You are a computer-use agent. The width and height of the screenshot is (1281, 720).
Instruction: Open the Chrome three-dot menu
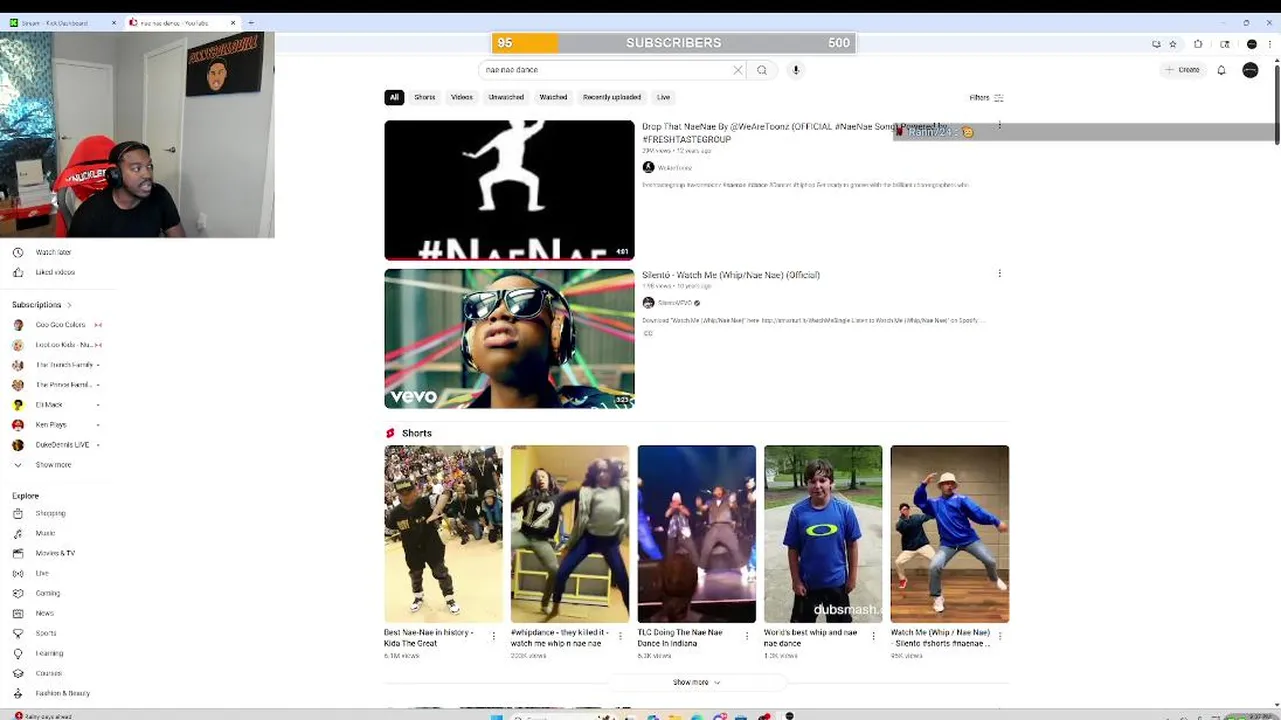pos(1271,44)
